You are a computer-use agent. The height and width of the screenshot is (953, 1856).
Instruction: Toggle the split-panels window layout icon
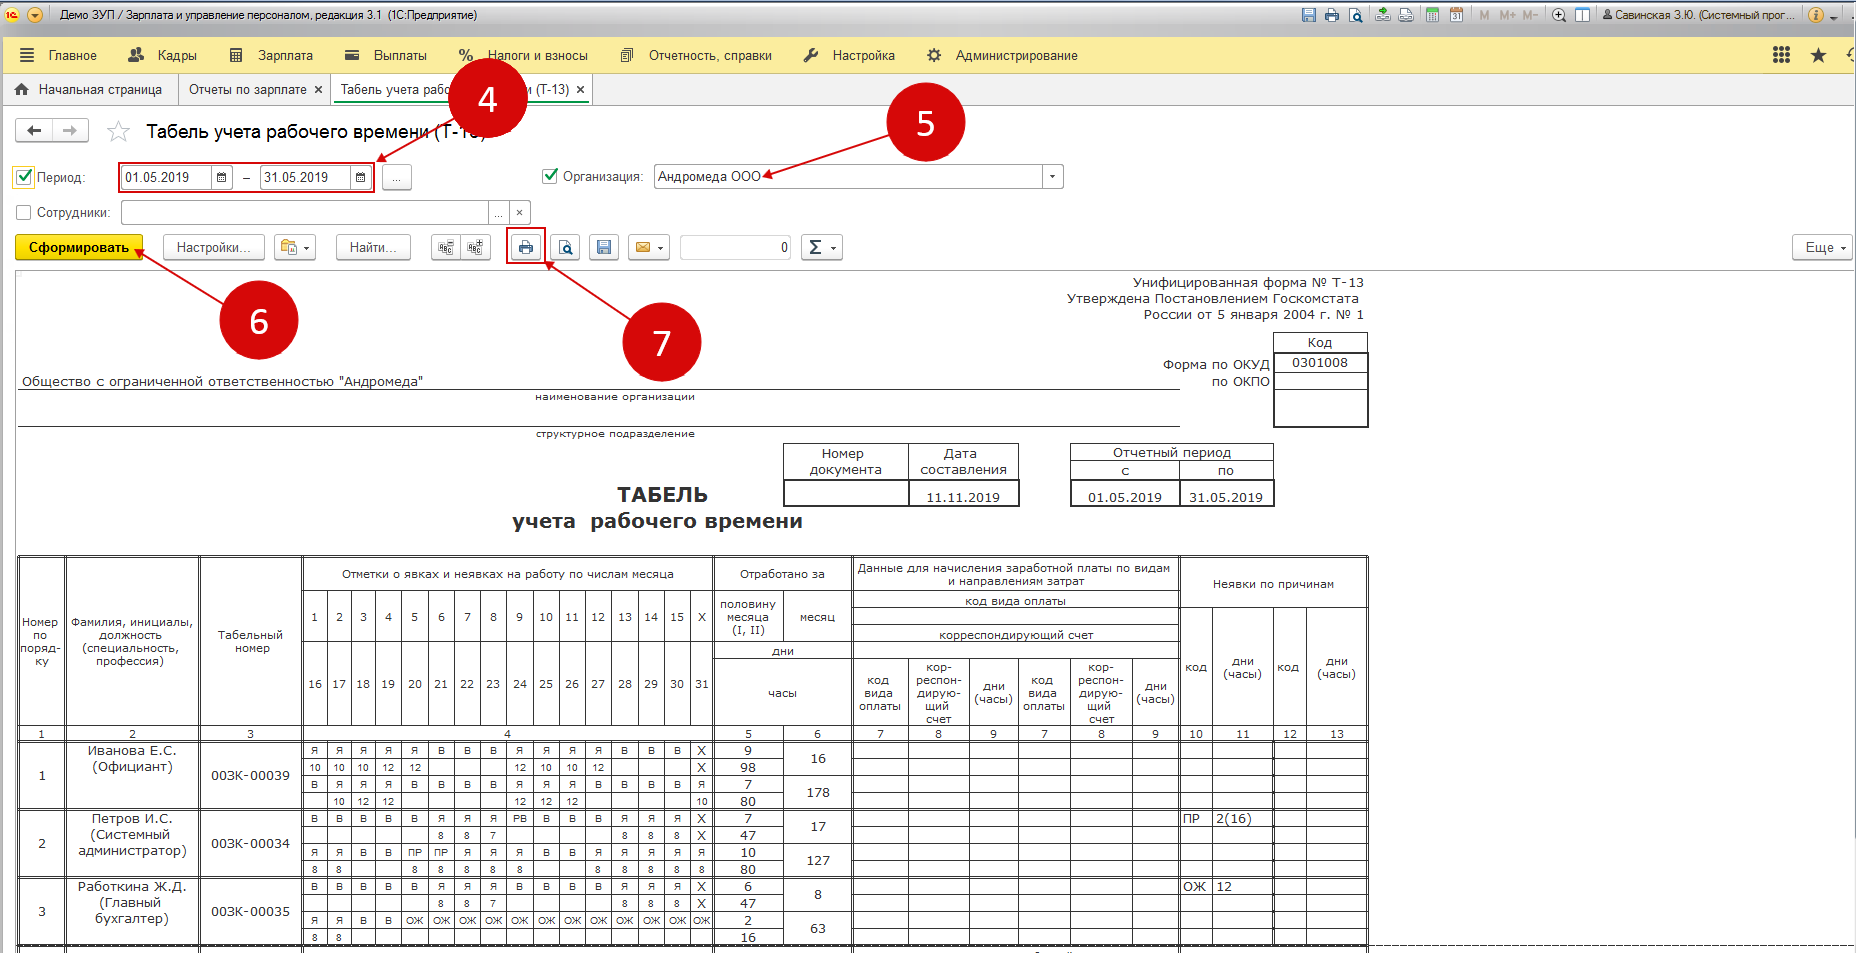point(1583,15)
